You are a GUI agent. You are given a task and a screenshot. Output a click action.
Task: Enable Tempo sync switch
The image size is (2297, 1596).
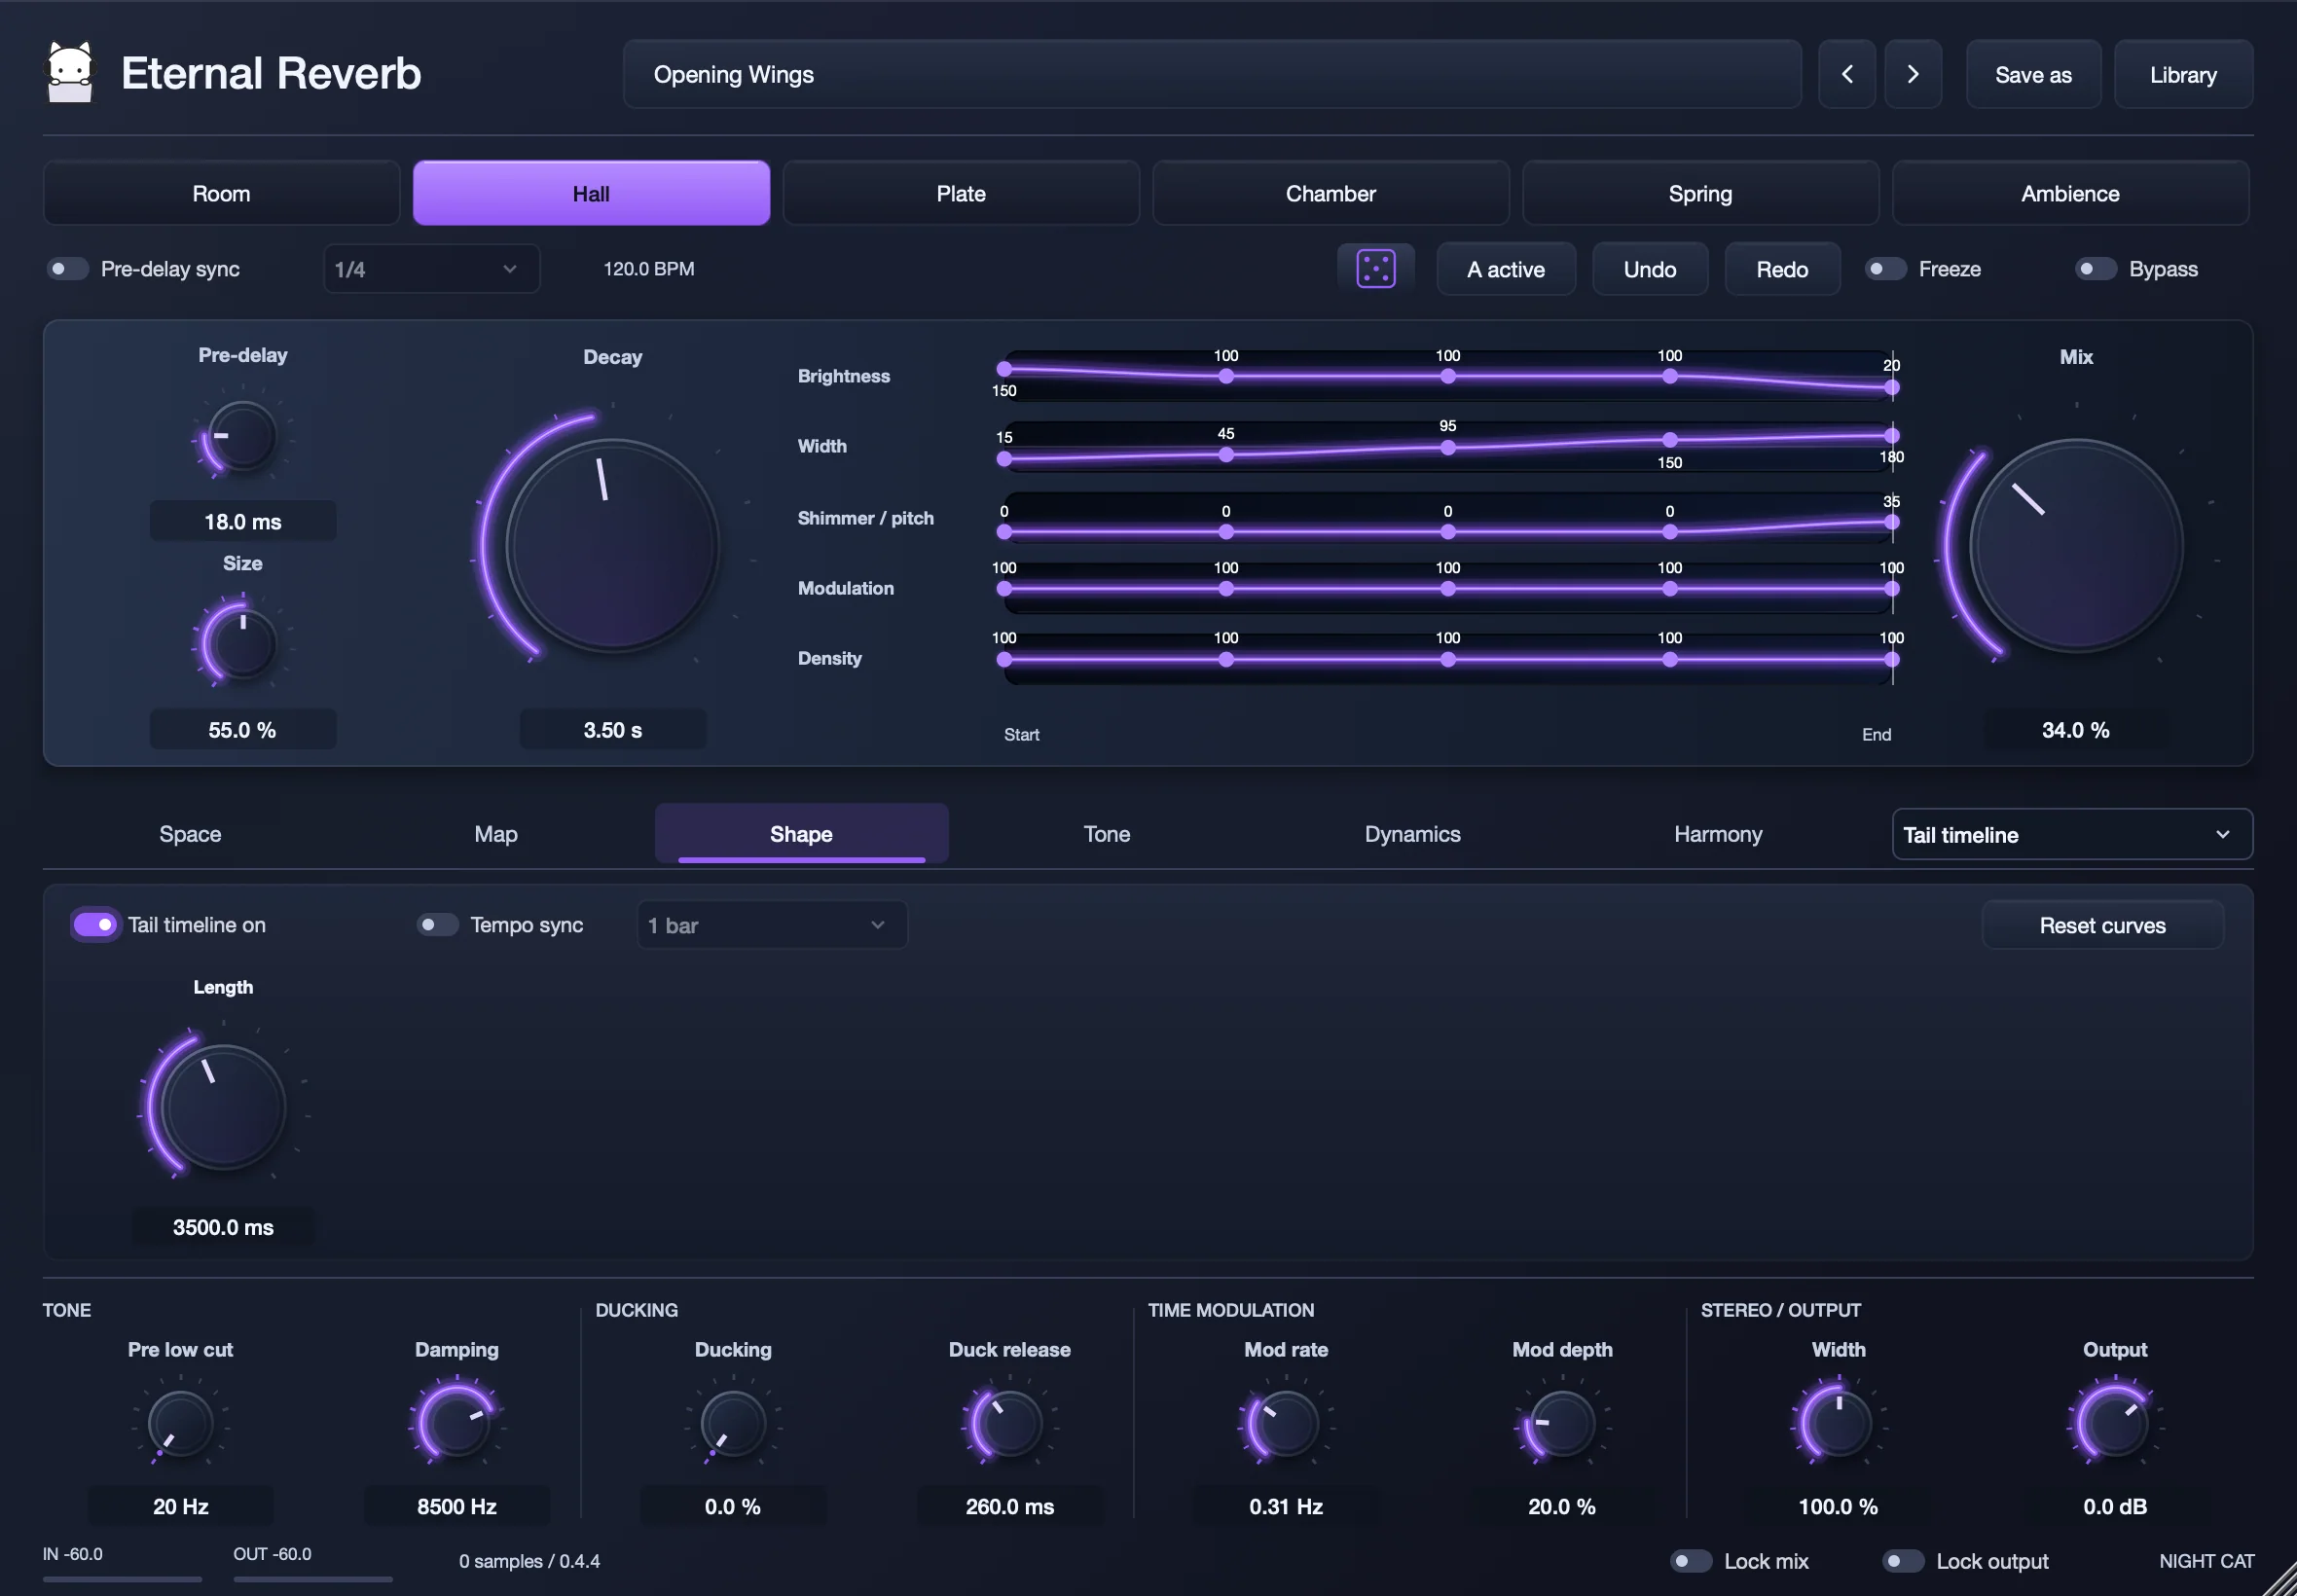pyautogui.click(x=437, y=925)
